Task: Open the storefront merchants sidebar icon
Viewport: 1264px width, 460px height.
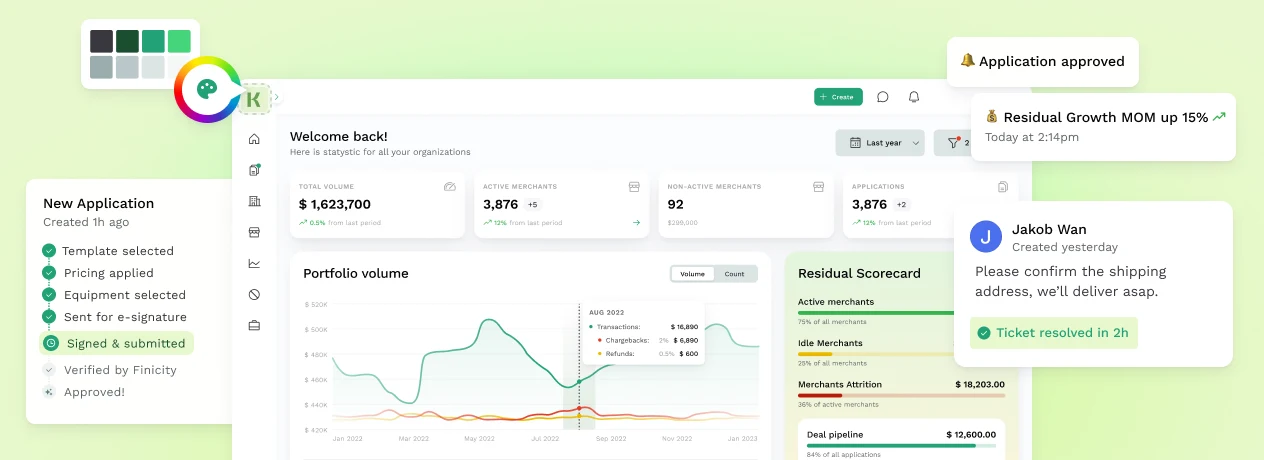Action: 254,232
